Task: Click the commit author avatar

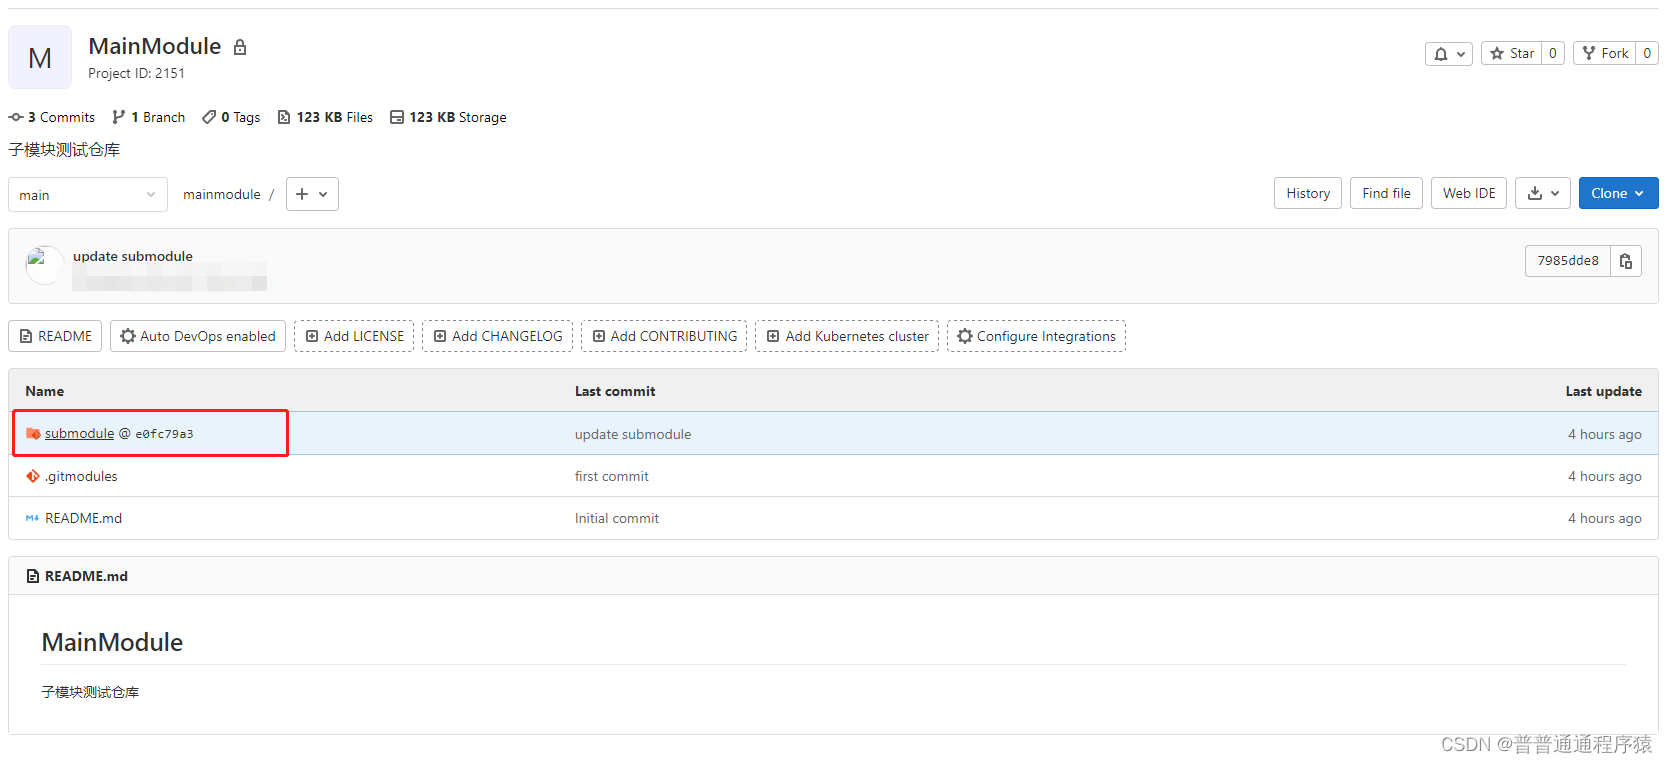Action: click(44, 266)
